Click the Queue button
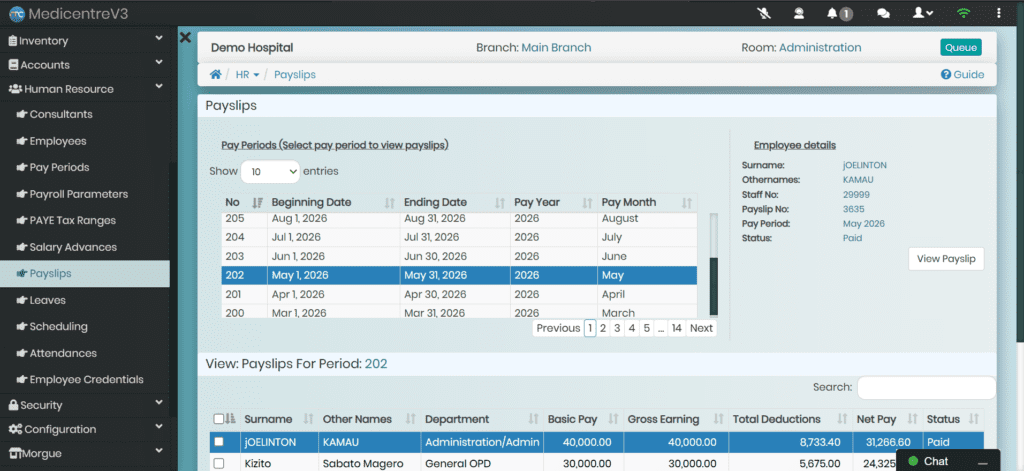 (961, 48)
